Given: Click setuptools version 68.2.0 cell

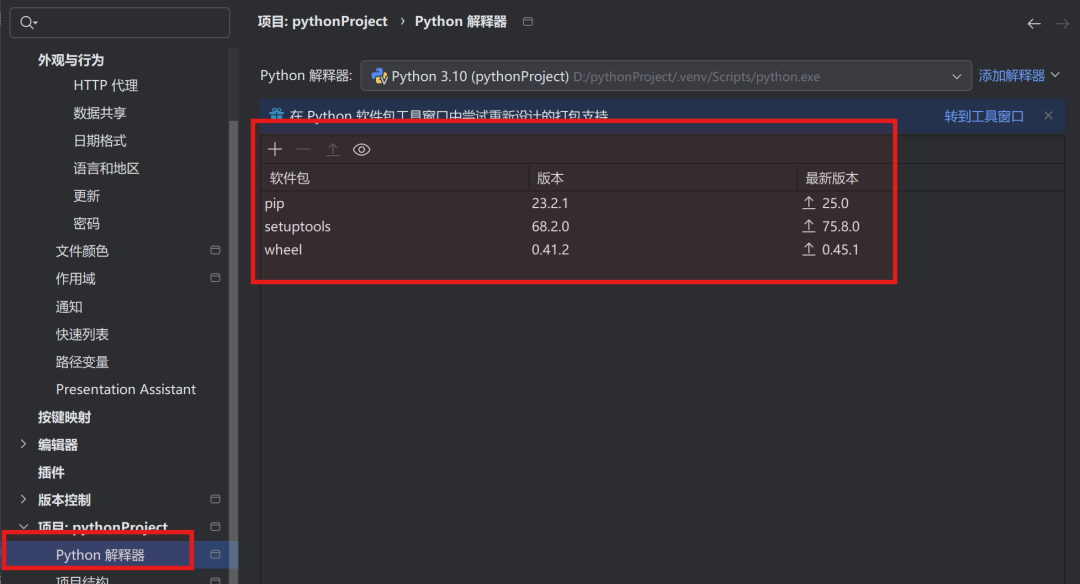Looking at the screenshot, I should [550, 227].
